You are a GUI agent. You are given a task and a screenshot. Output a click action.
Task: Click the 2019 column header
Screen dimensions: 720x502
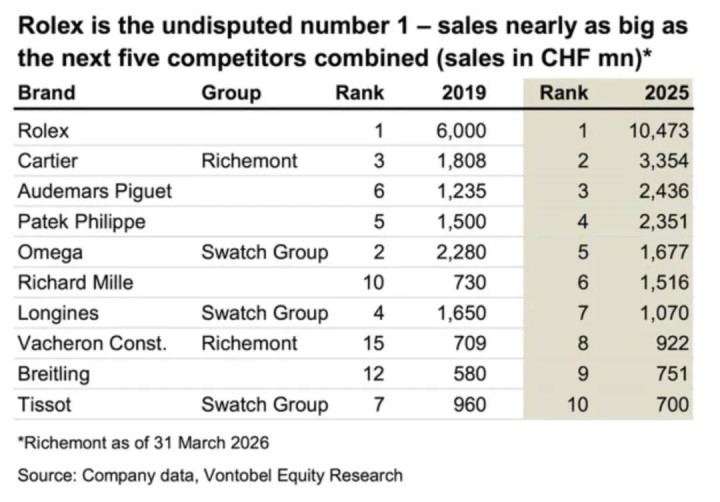click(463, 93)
